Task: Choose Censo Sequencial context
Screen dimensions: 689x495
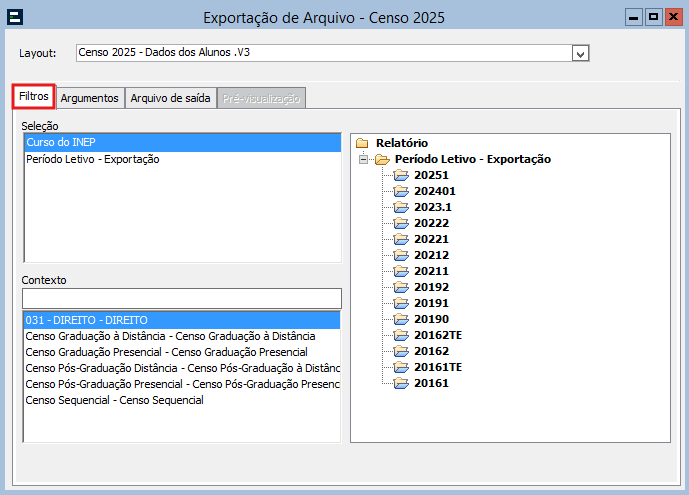Action: click(182, 400)
